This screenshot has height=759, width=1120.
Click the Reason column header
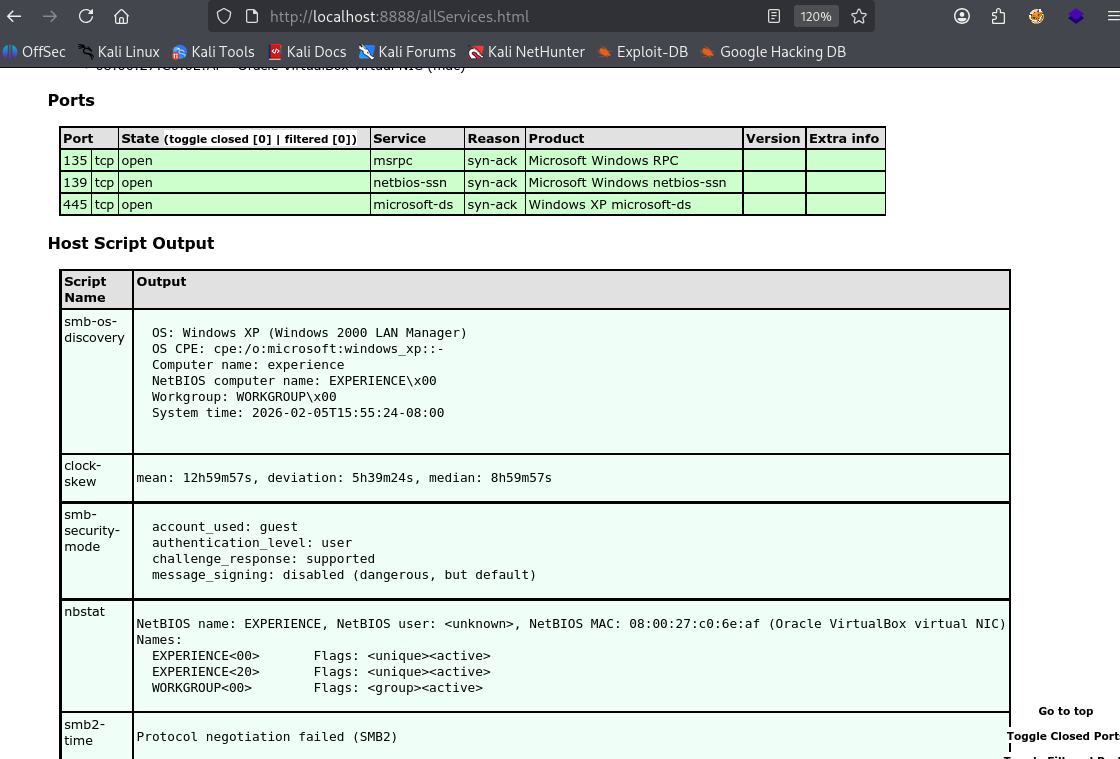coord(494,139)
